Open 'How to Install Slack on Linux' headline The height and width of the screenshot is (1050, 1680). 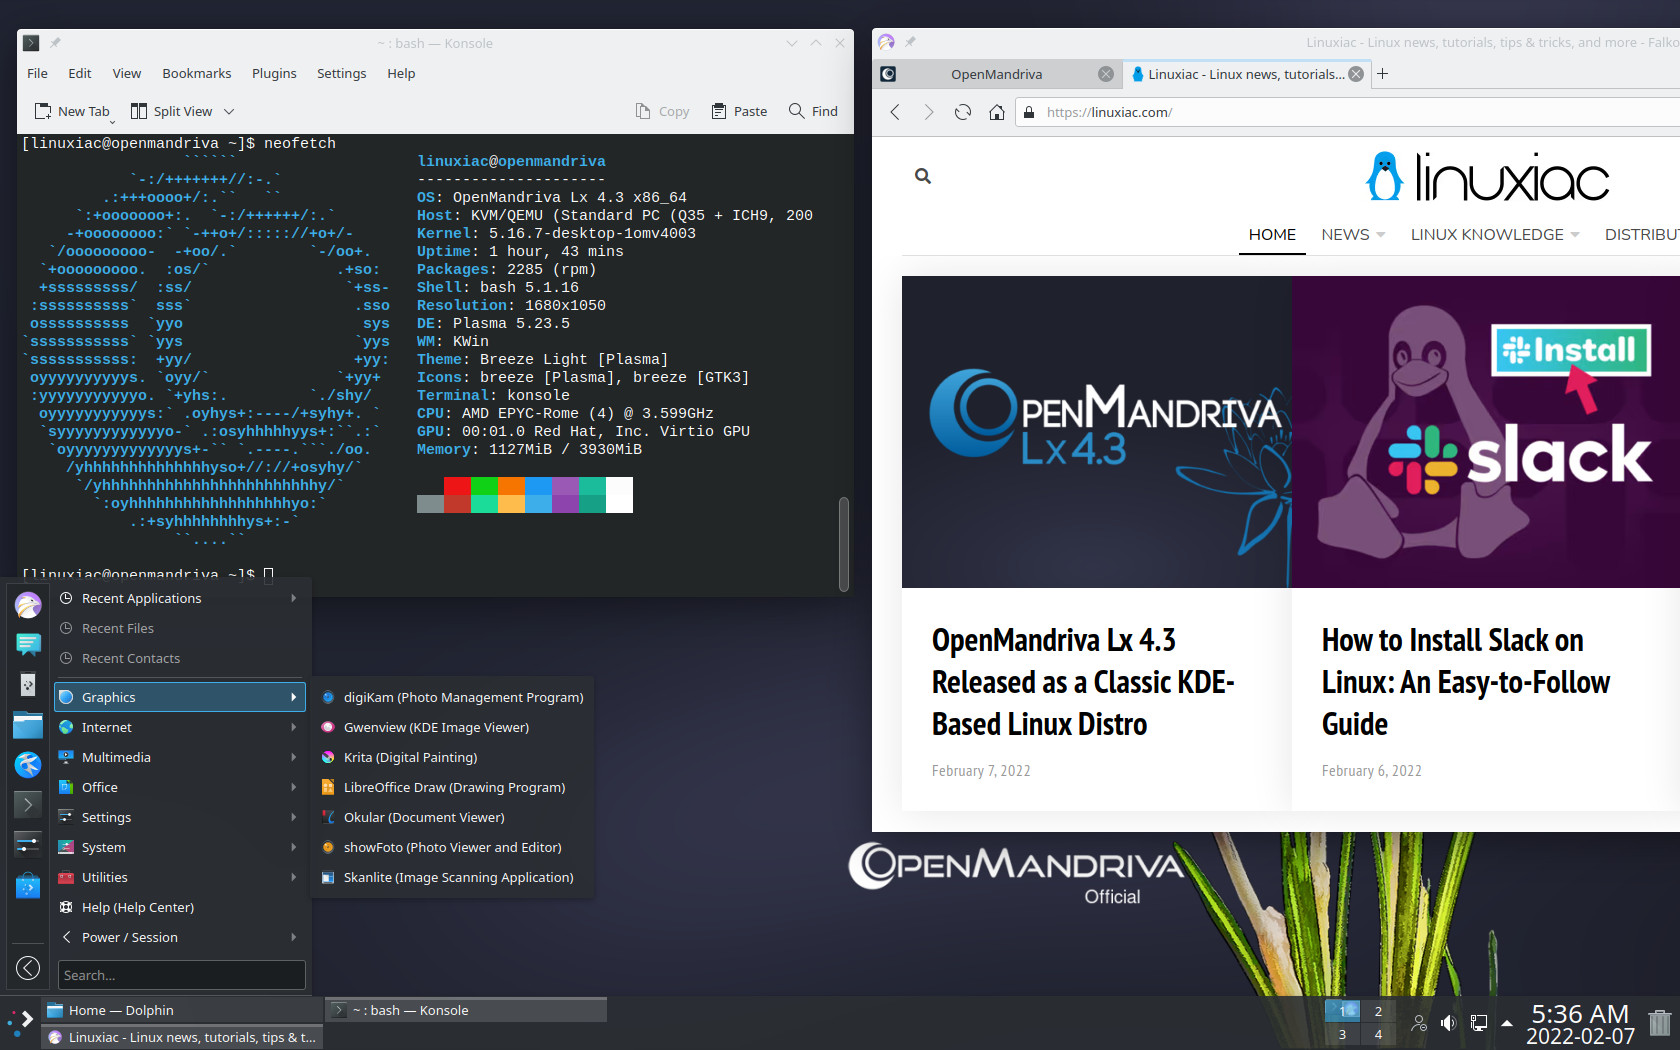1466,682
